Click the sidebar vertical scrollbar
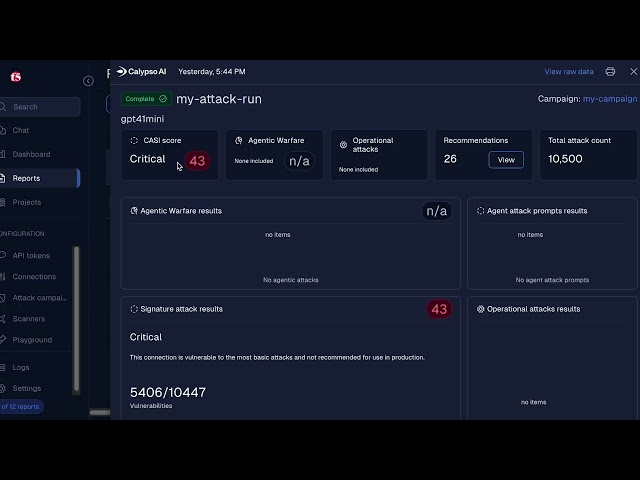Screen dimensions: 640x480 click(x=76, y=320)
